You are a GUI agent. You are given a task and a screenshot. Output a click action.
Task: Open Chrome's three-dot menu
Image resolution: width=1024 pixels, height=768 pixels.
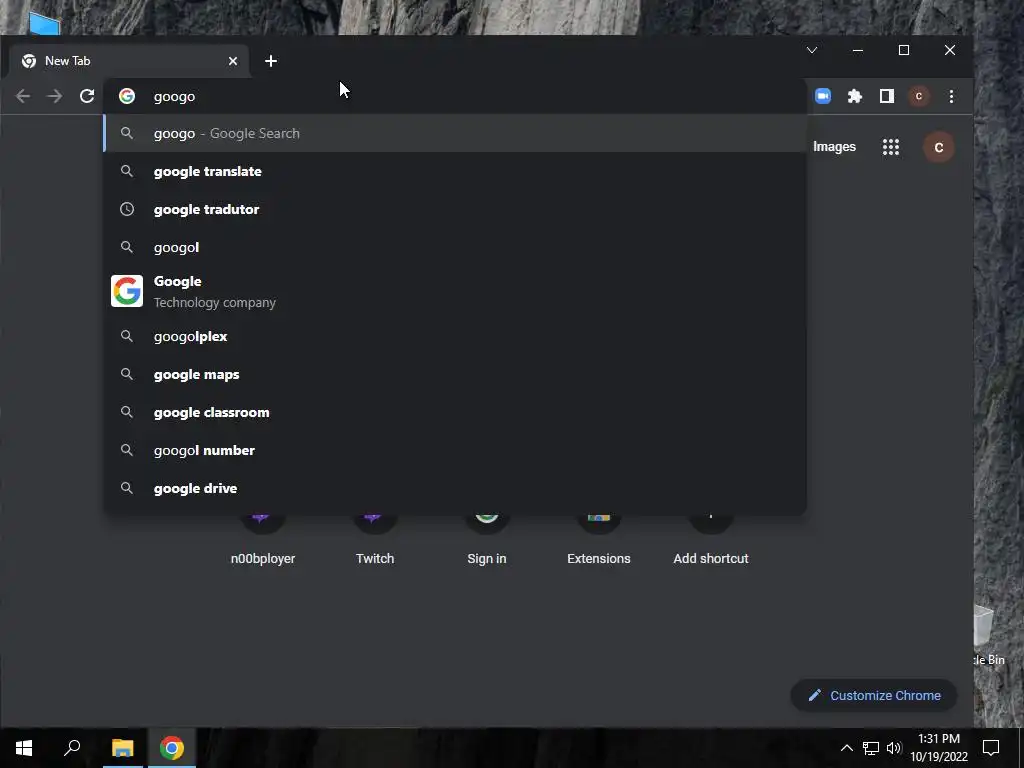point(952,96)
